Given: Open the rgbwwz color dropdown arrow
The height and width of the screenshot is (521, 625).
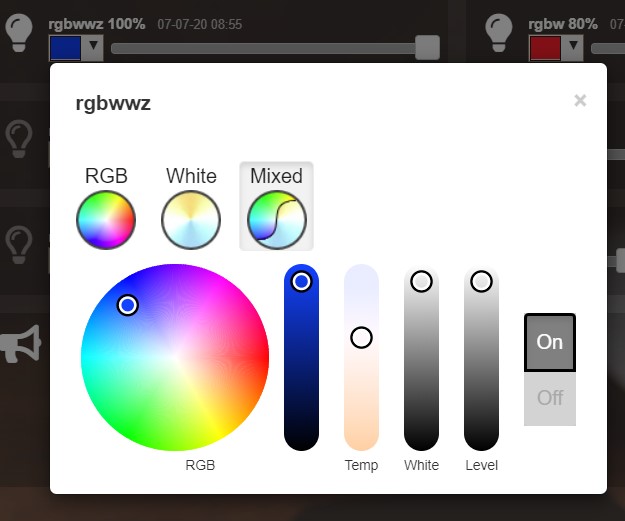Looking at the screenshot, I should coord(93,47).
